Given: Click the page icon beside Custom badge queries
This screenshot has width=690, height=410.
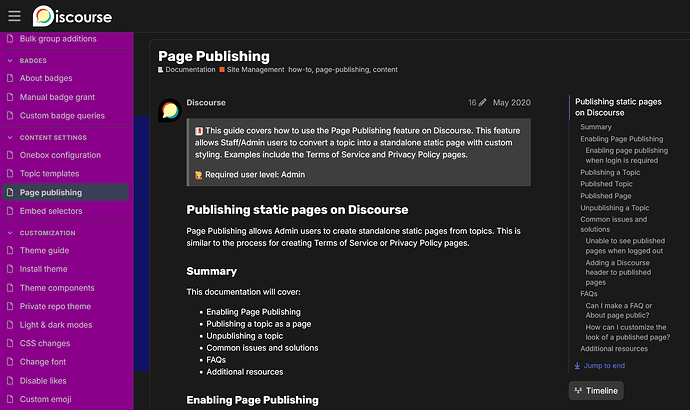Looking at the screenshot, I should pos(10,115).
